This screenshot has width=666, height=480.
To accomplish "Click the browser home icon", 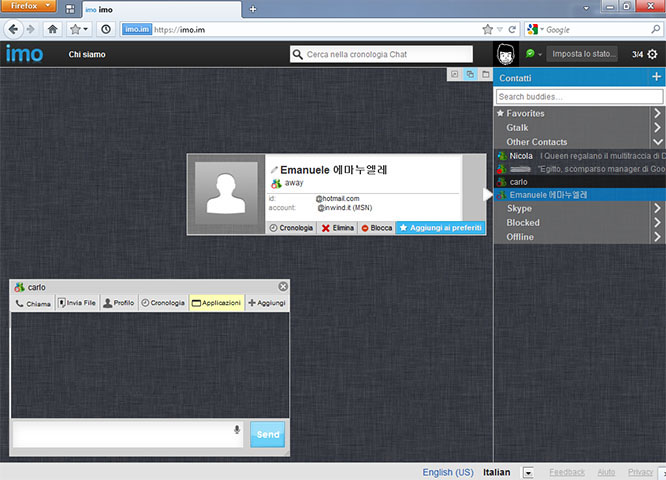I will click(x=53, y=29).
